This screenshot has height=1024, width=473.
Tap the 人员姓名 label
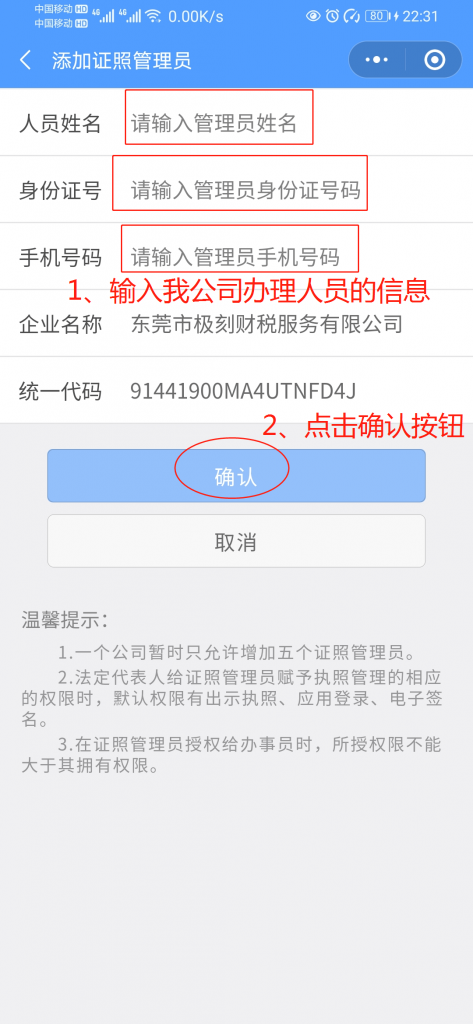60,123
